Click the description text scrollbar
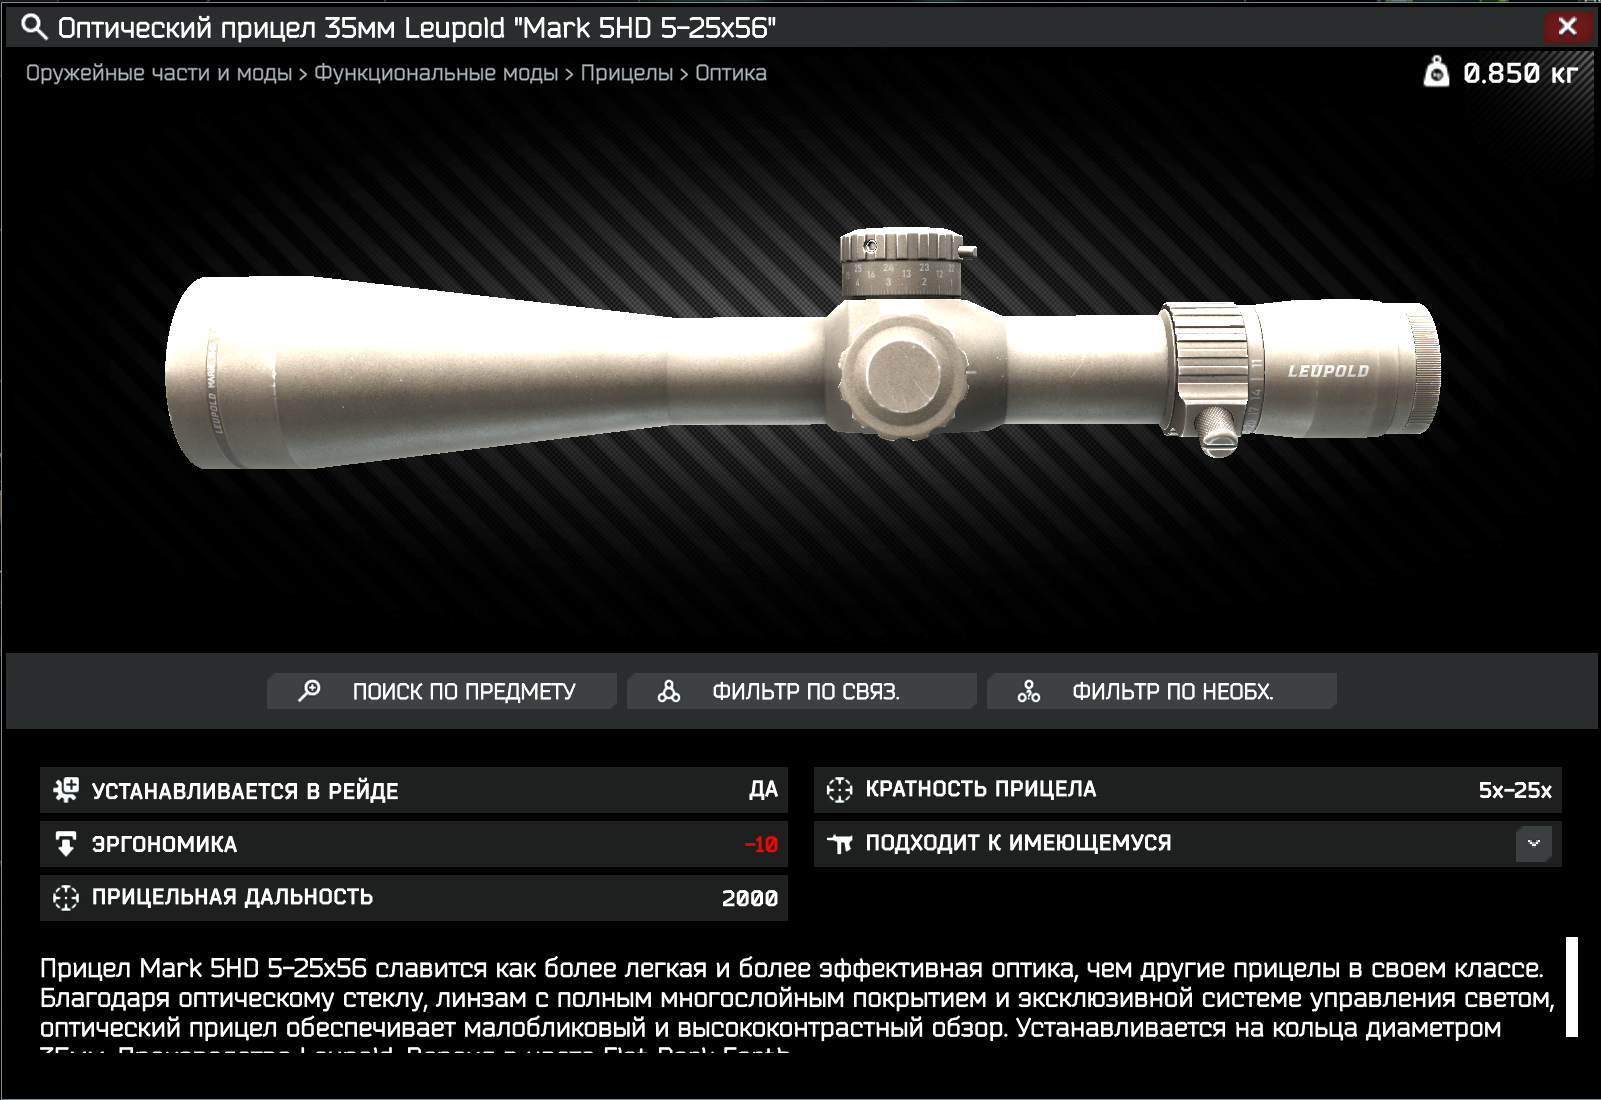Image resolution: width=1601 pixels, height=1100 pixels. coord(1572,987)
